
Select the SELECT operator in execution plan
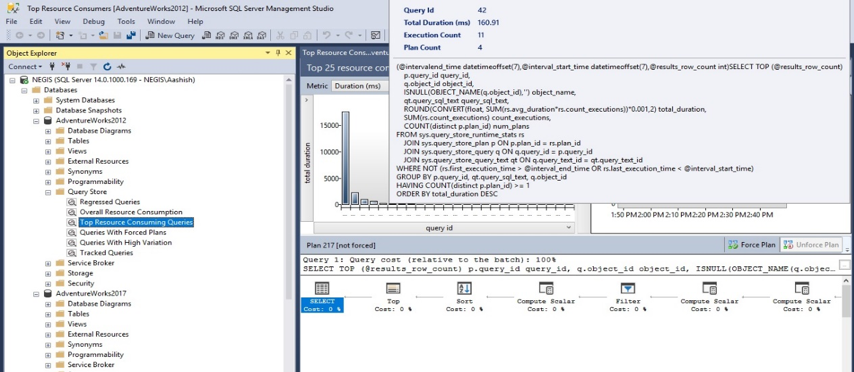[322, 297]
